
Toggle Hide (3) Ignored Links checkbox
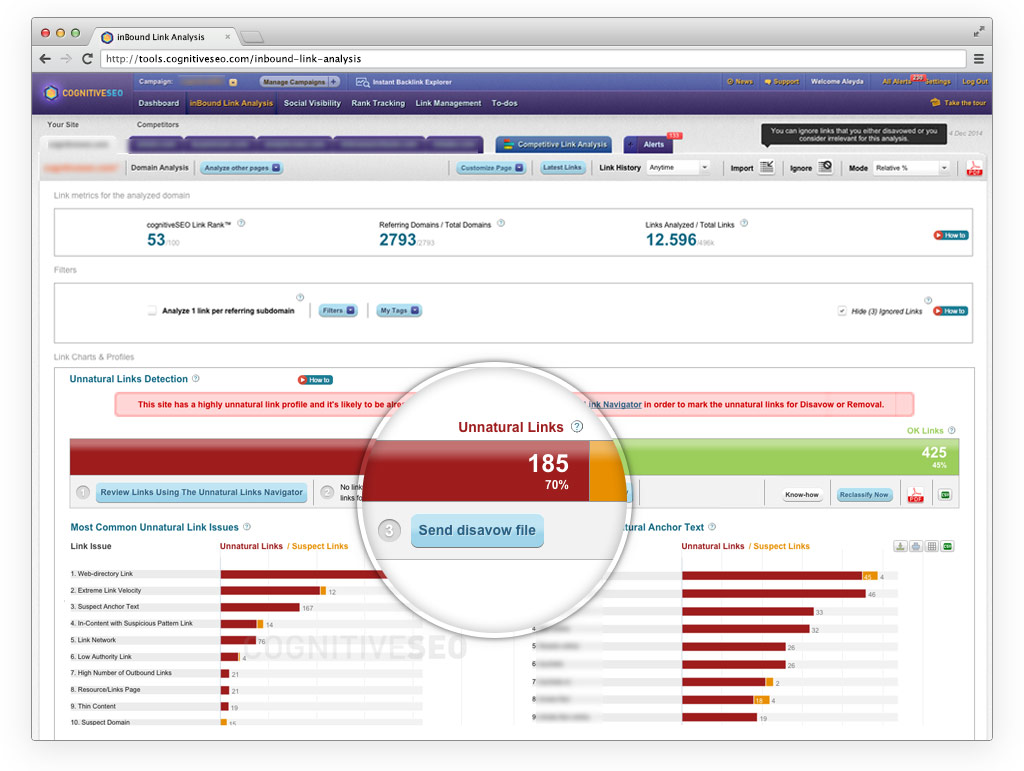842,311
